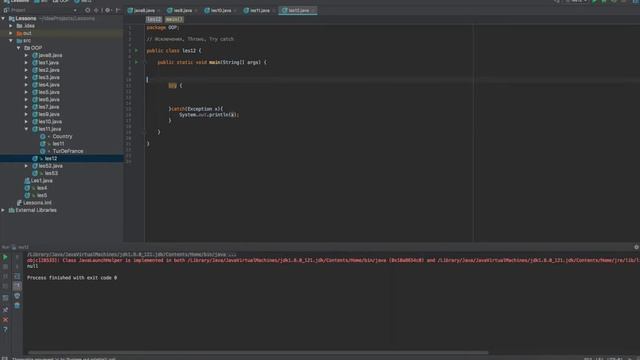Switch to java8.java editor tab

[144, 11]
